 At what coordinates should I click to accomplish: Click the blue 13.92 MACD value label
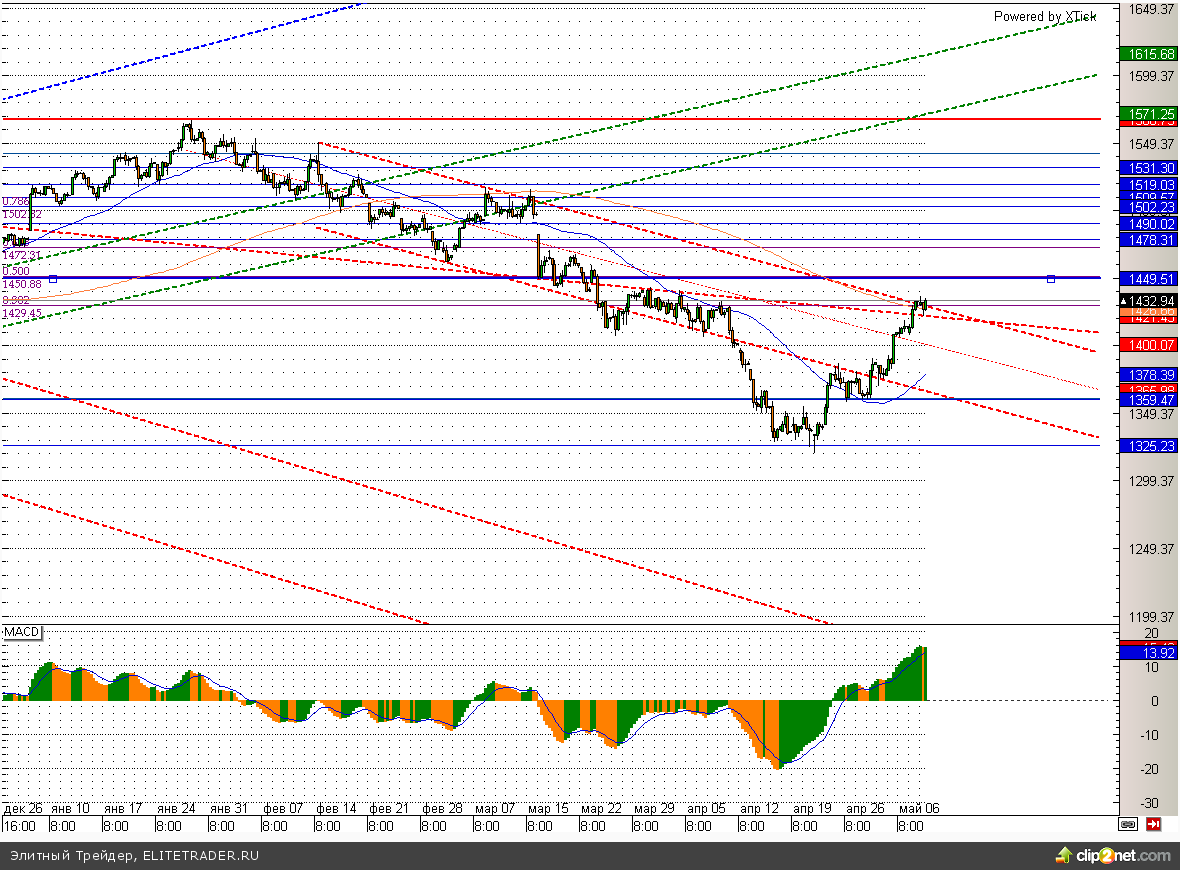(1149, 653)
